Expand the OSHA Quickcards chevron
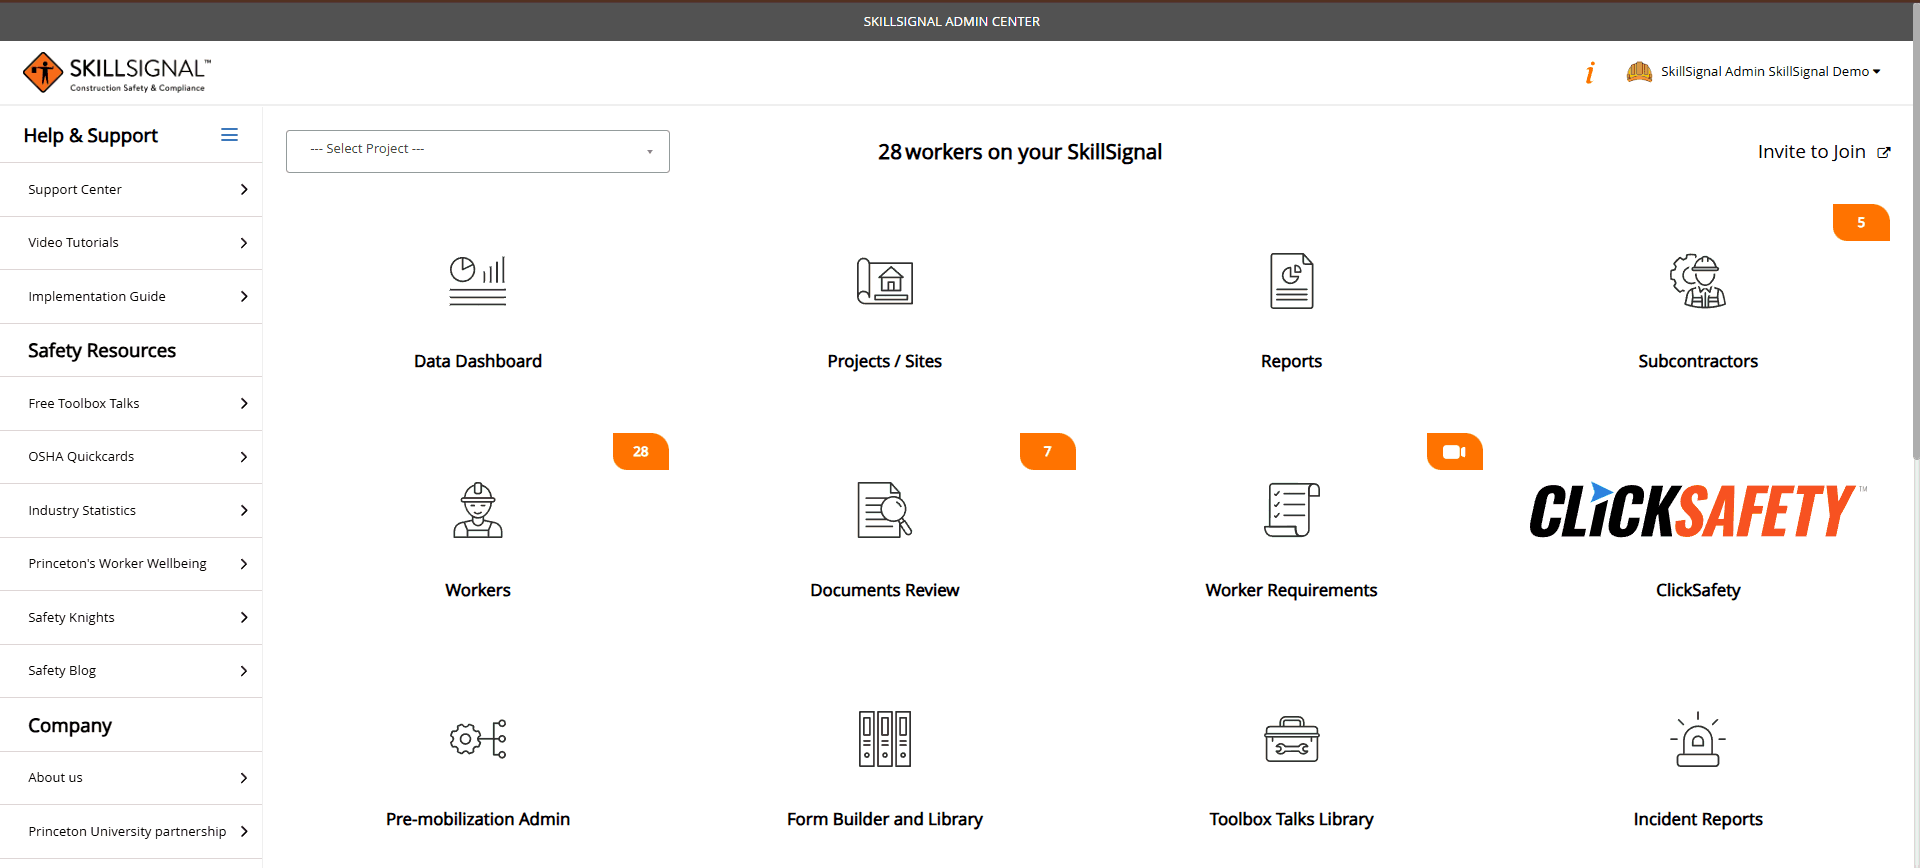Image resolution: width=1920 pixels, height=868 pixels. (244, 457)
